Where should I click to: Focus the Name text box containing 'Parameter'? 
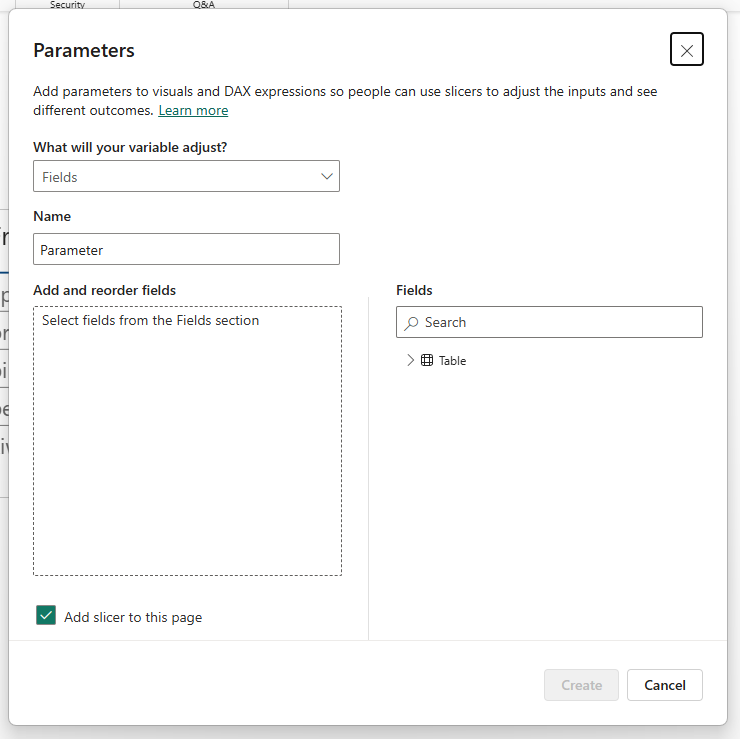[186, 249]
